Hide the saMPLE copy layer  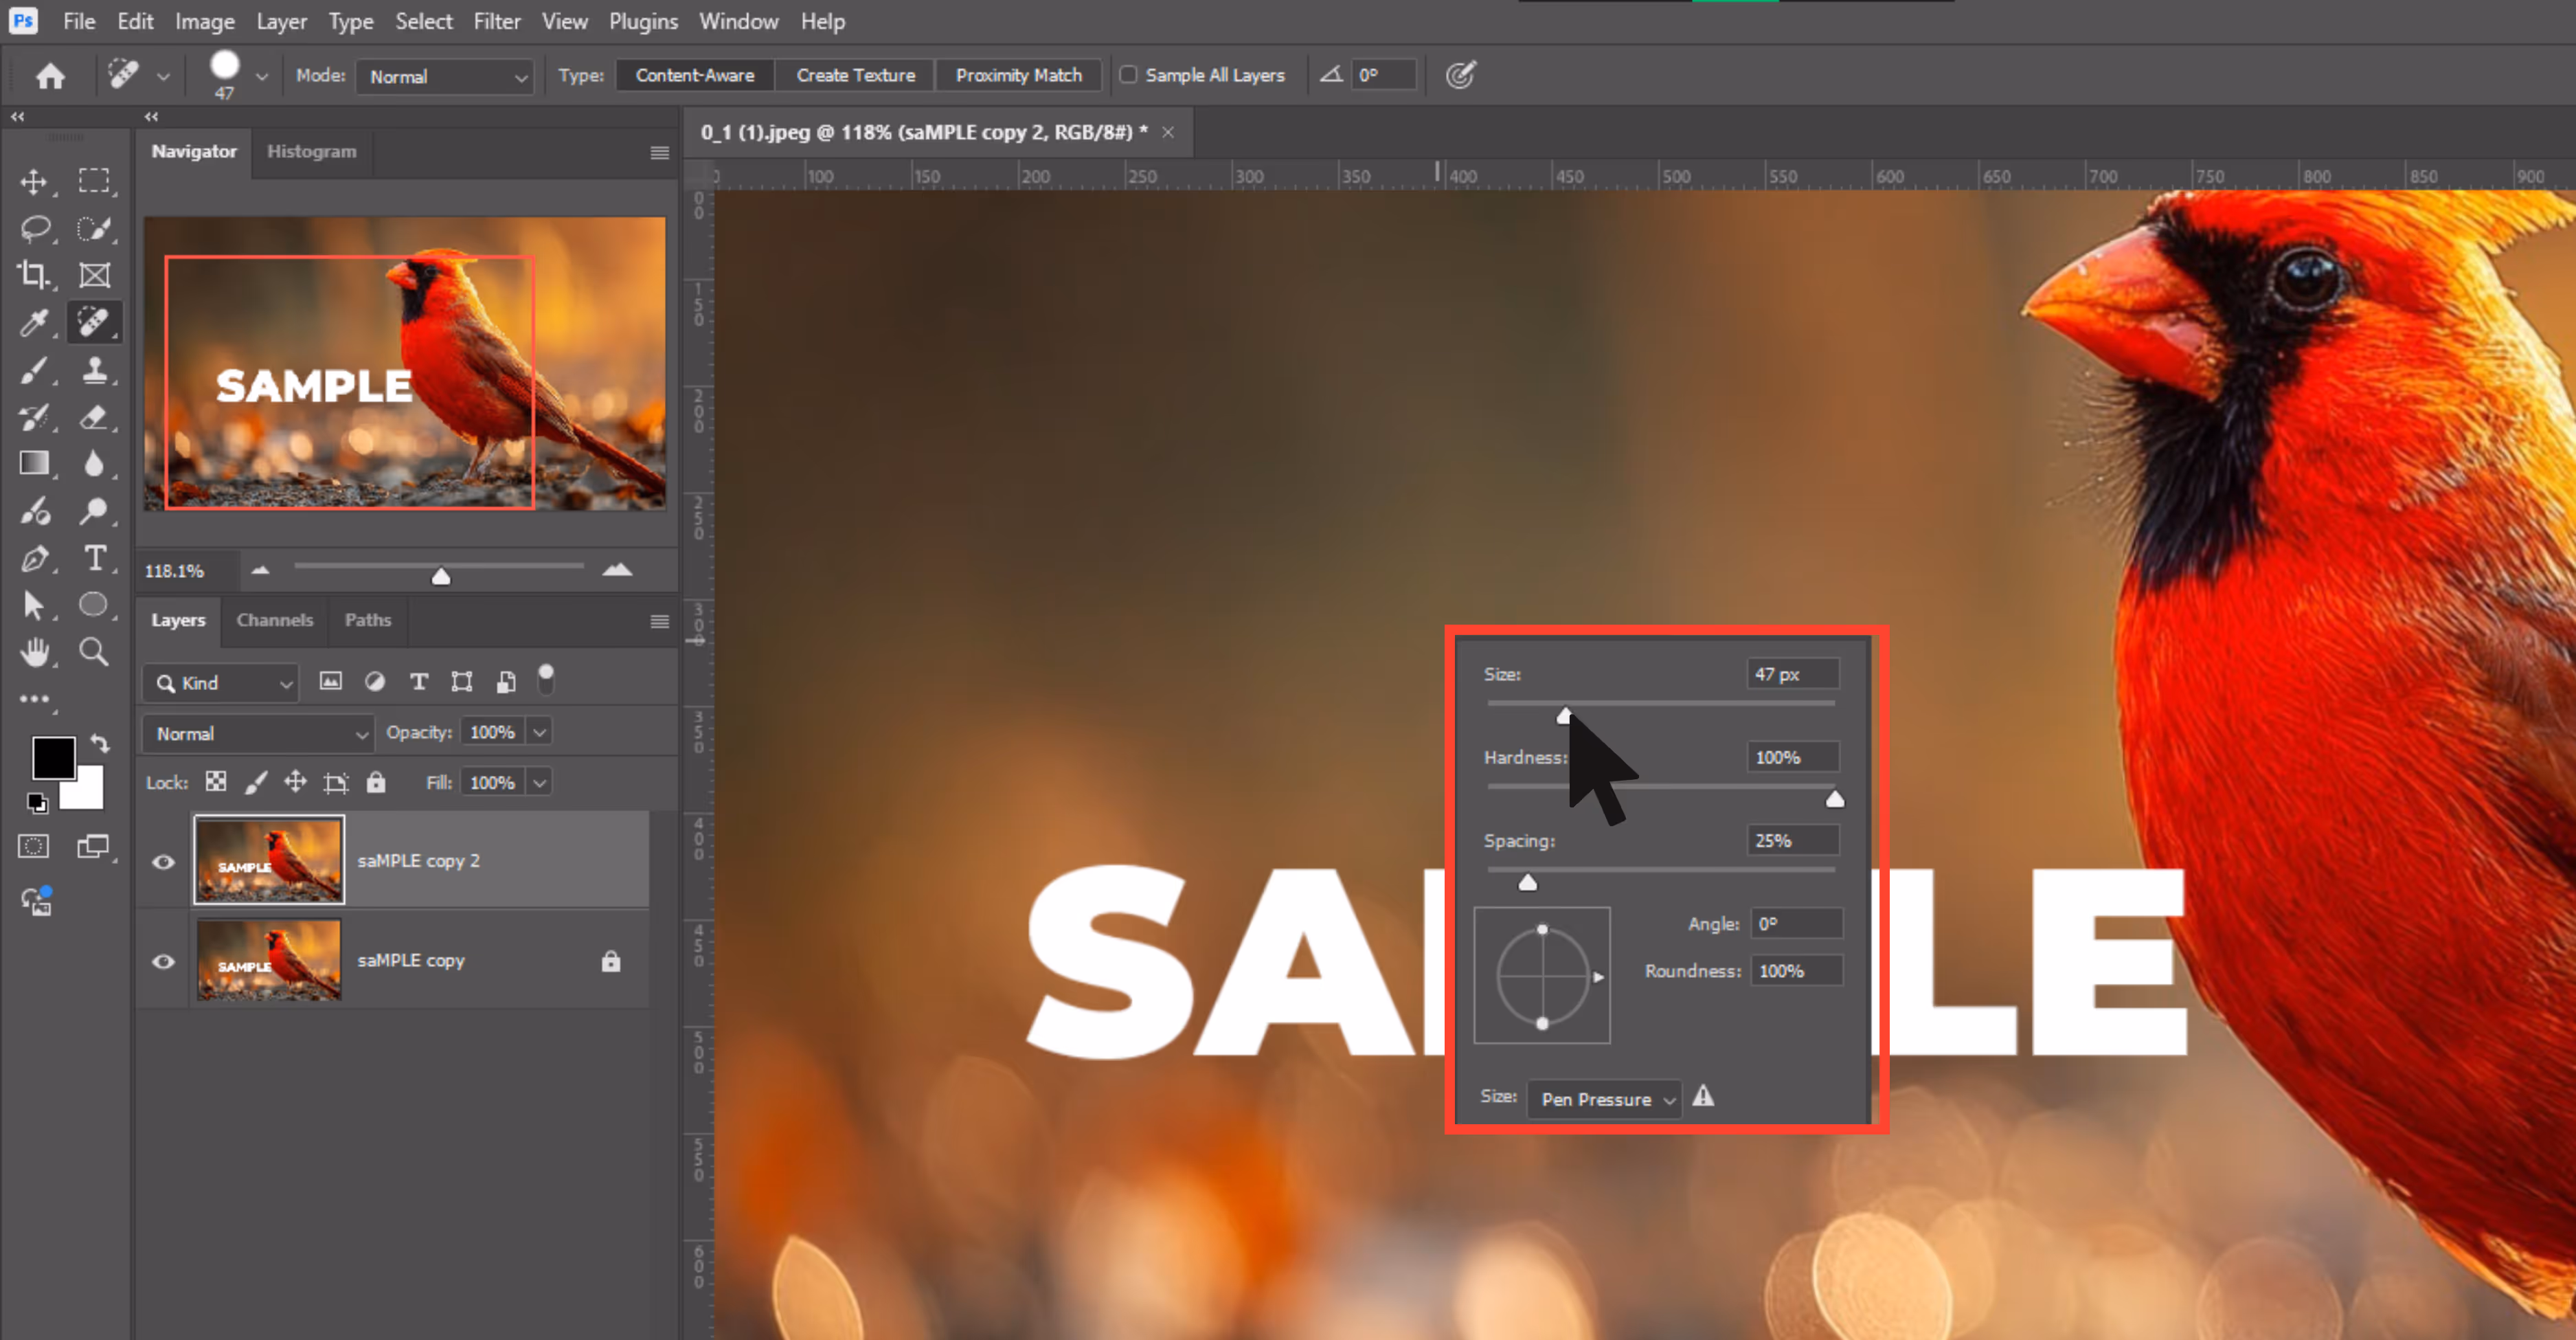coord(163,961)
